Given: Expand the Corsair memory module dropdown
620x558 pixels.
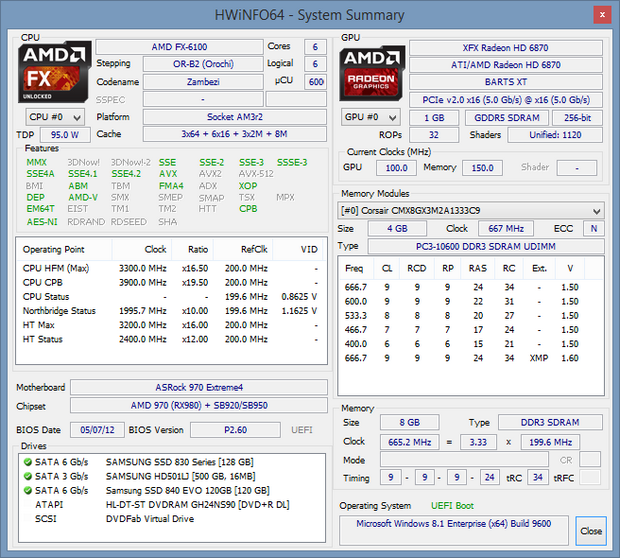Looking at the screenshot, I should [471, 211].
